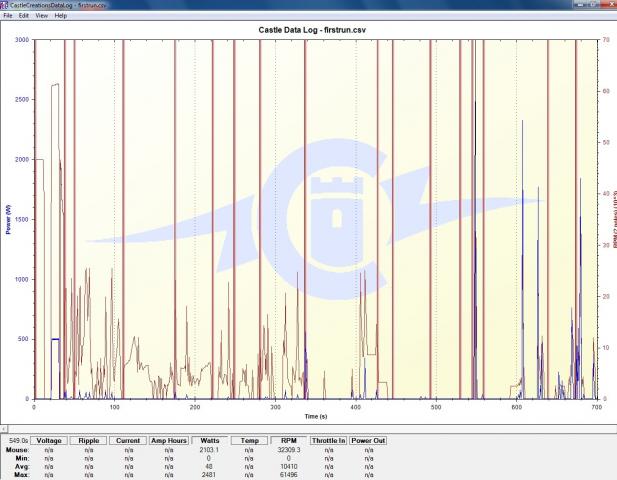Toggle the Current data series button
617x480 pixels.
click(128, 441)
